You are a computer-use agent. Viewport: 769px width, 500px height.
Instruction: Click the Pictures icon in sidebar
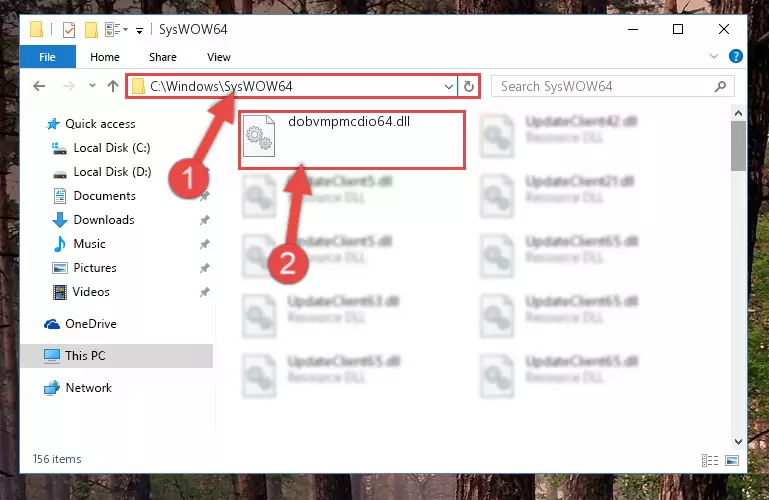[x=60, y=268]
